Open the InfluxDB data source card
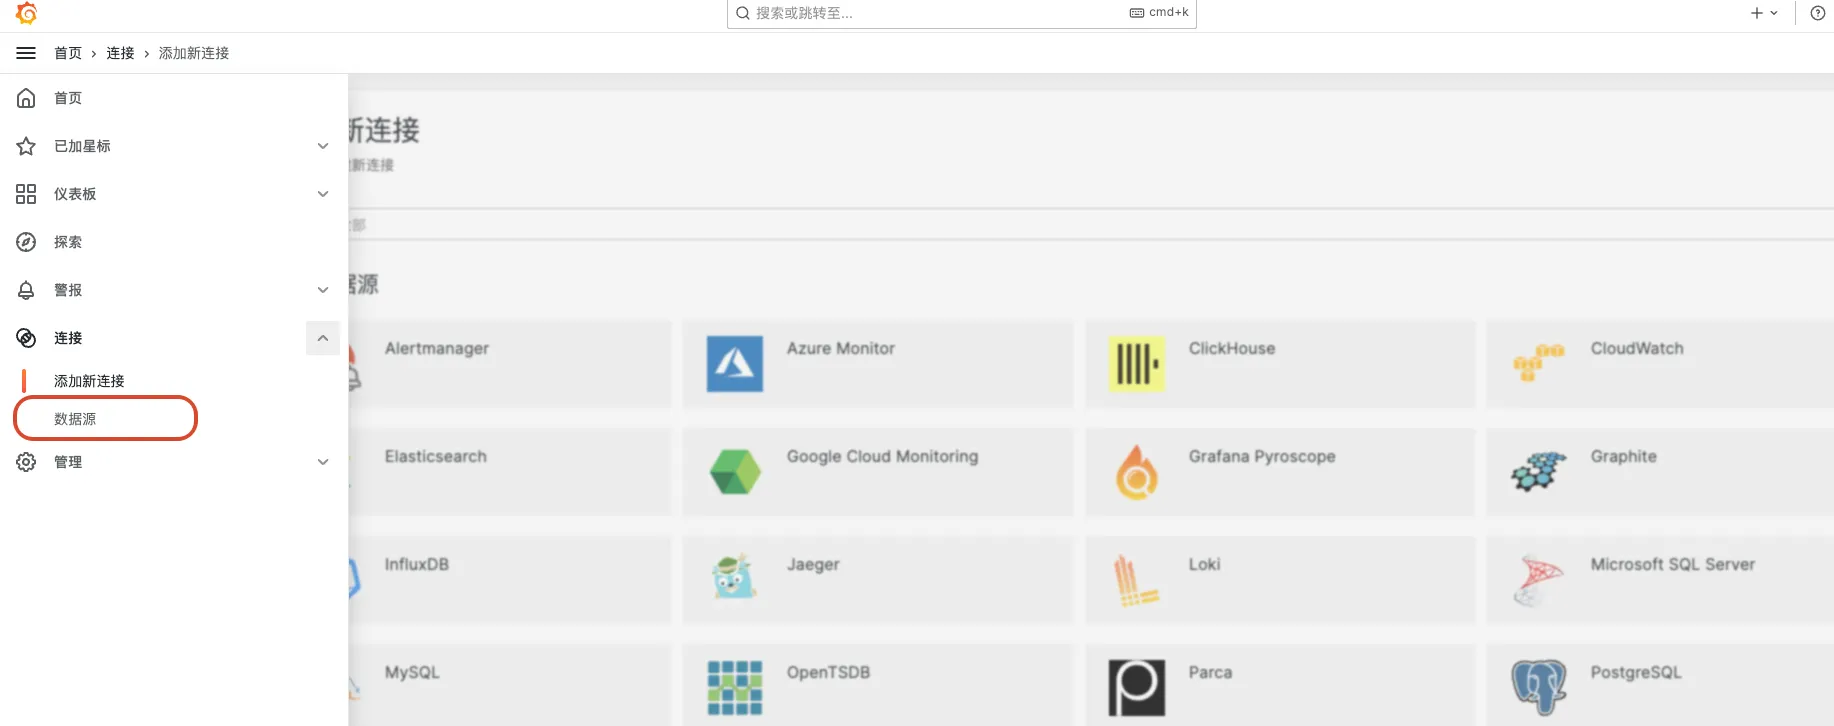Screen dimensions: 1834x726 click(510, 580)
